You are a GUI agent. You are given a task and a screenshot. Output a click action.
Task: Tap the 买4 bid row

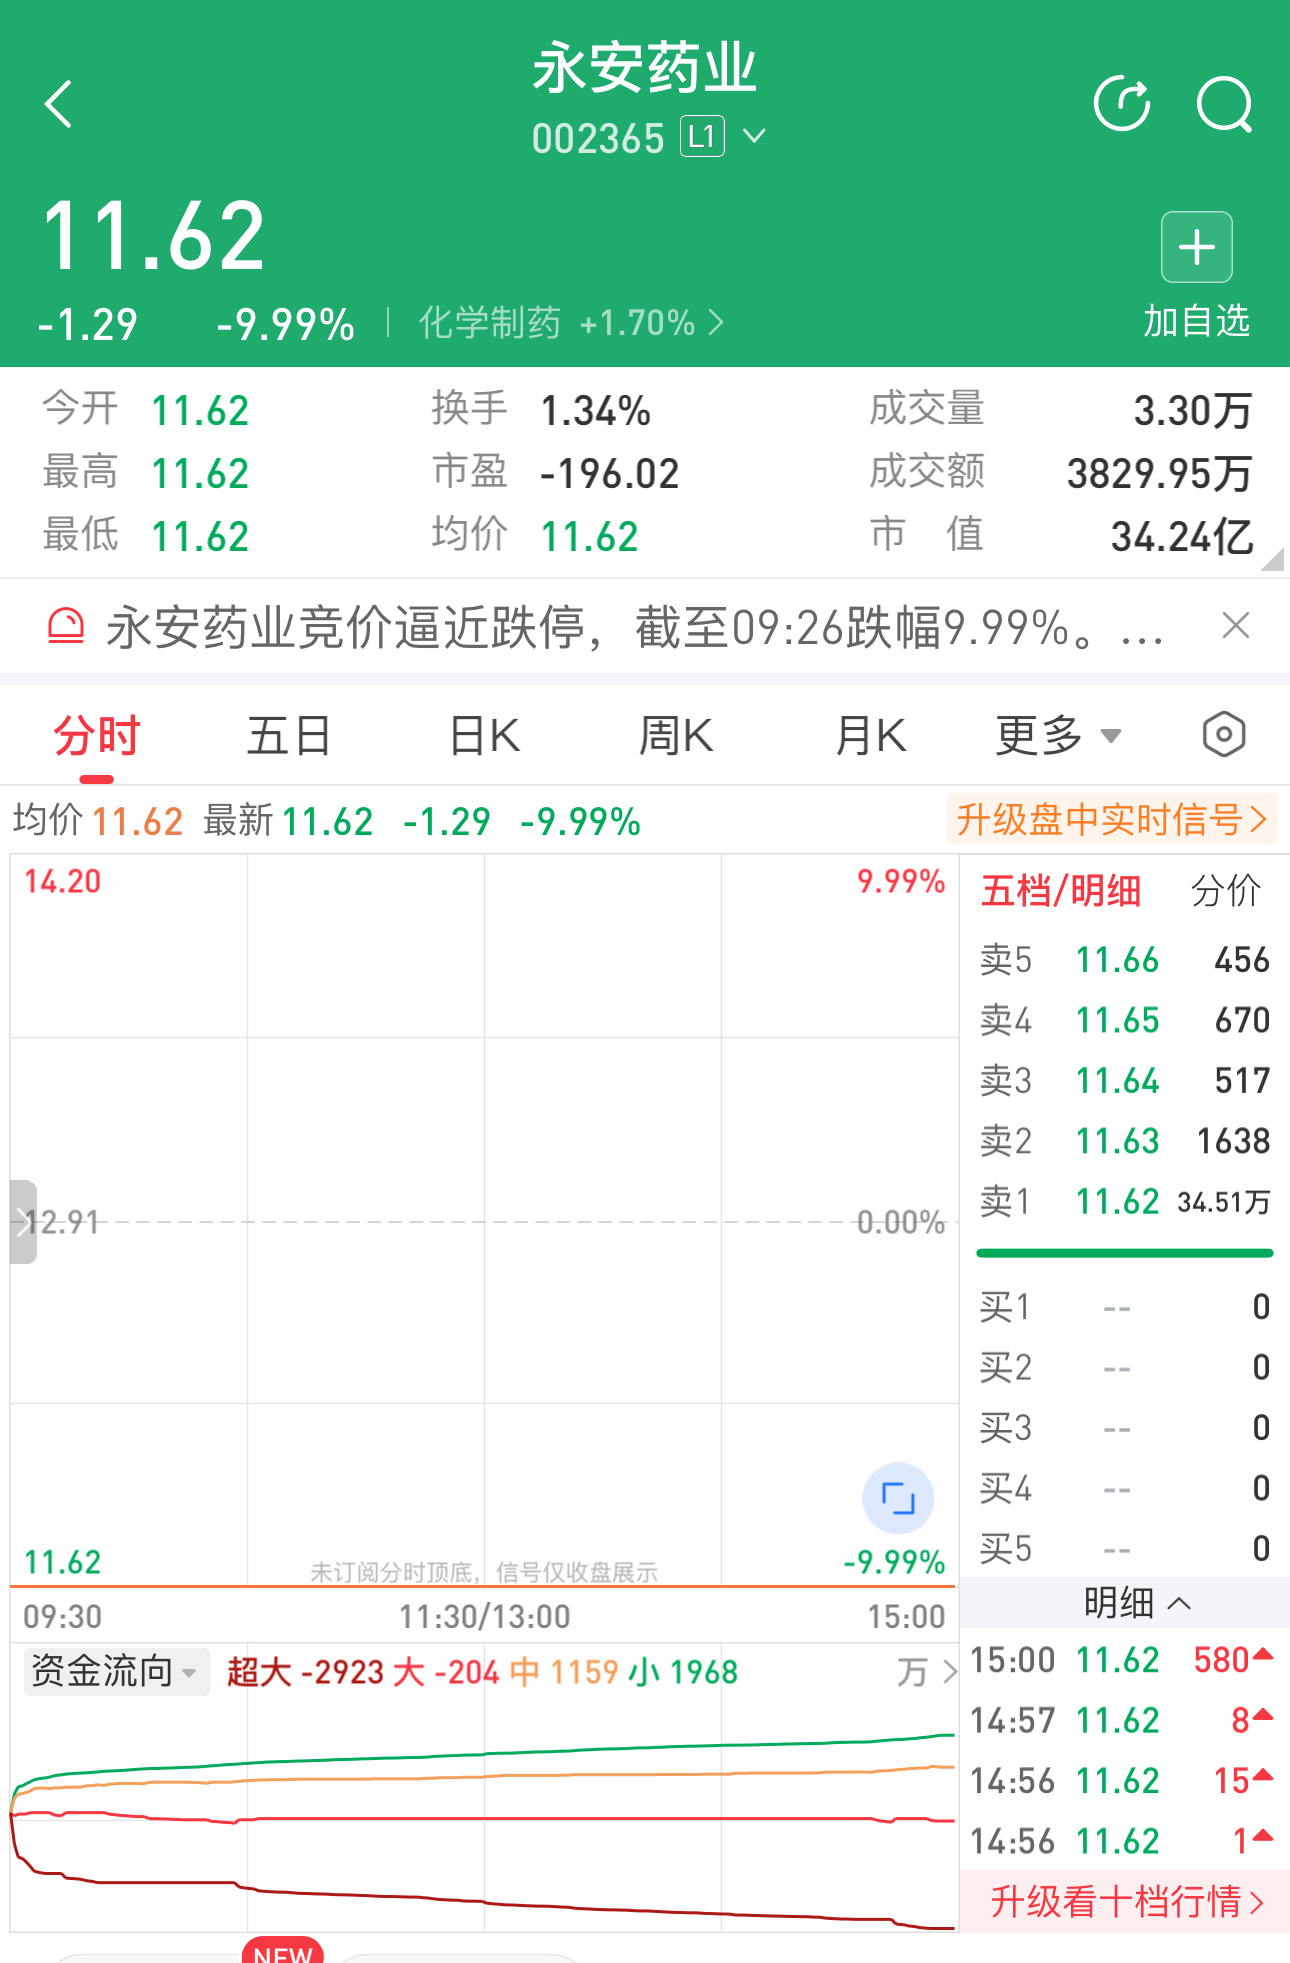click(1124, 1488)
